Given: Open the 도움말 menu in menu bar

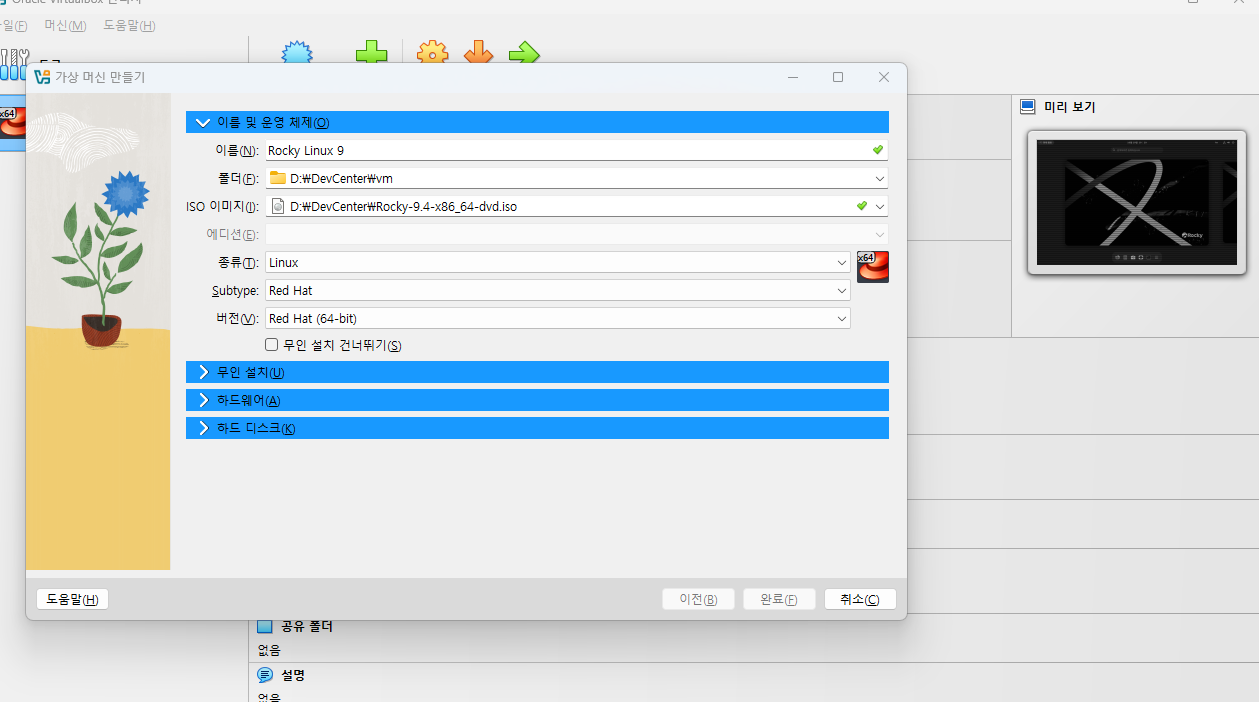Looking at the screenshot, I should (130, 25).
